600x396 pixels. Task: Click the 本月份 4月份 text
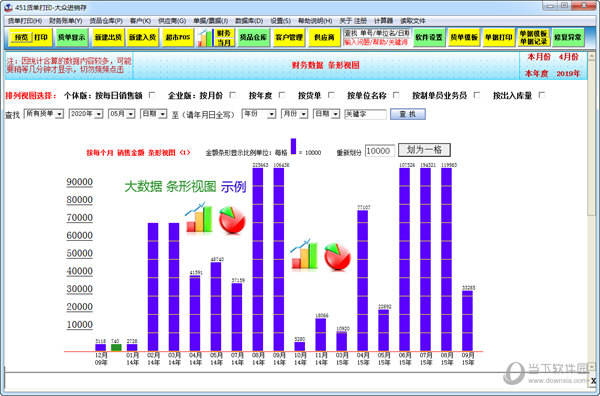tap(553, 57)
